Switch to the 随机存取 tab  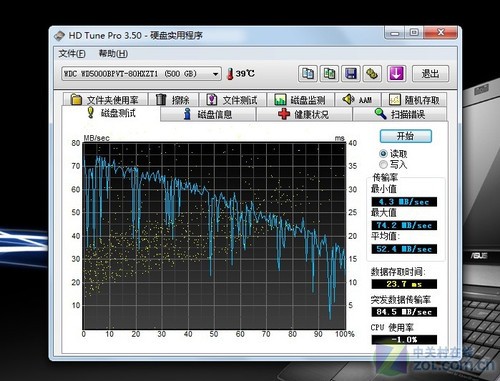(414, 100)
